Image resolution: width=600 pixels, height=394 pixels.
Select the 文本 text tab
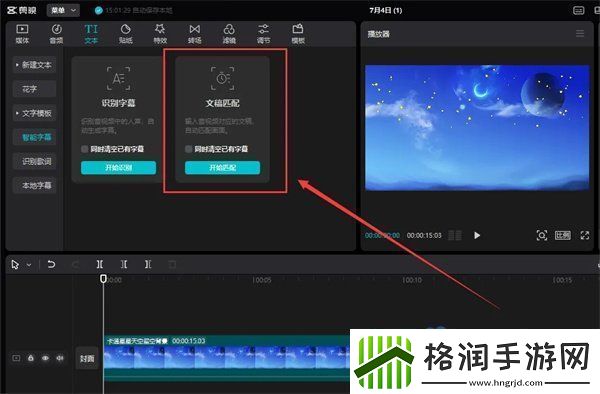[91, 34]
